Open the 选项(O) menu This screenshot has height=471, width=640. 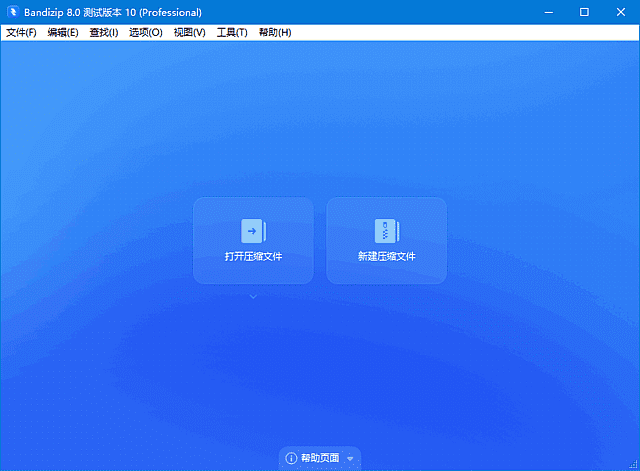click(146, 33)
